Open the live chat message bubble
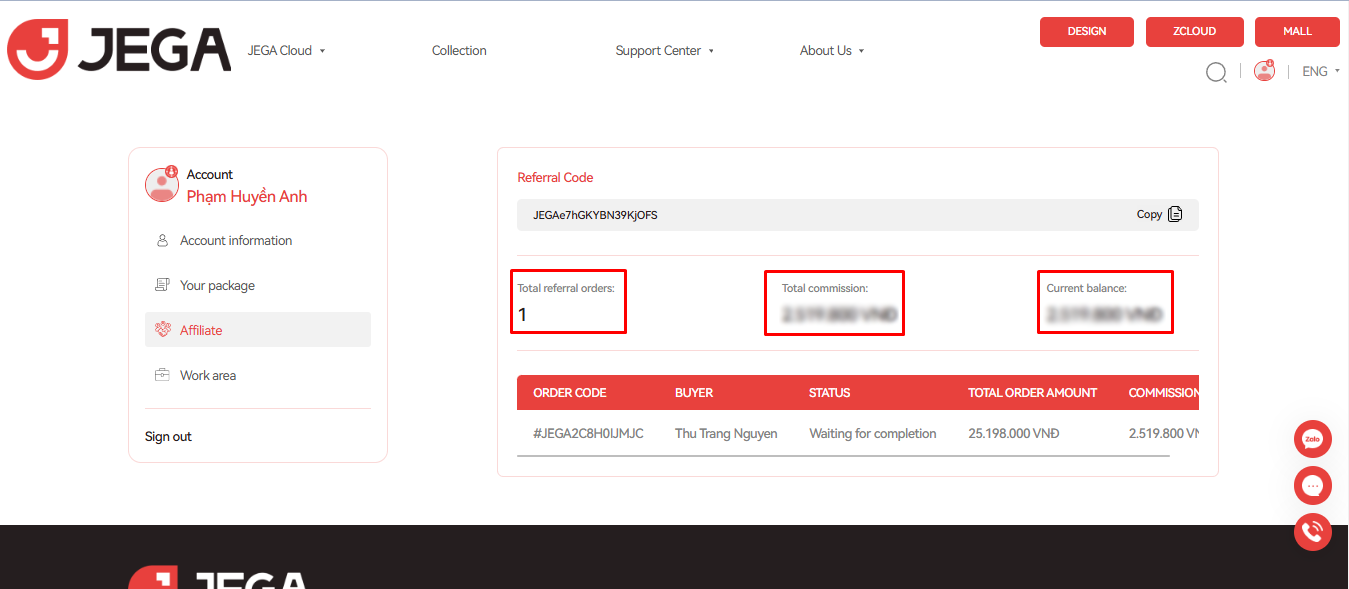The width and height of the screenshot is (1349, 589). coord(1312,485)
